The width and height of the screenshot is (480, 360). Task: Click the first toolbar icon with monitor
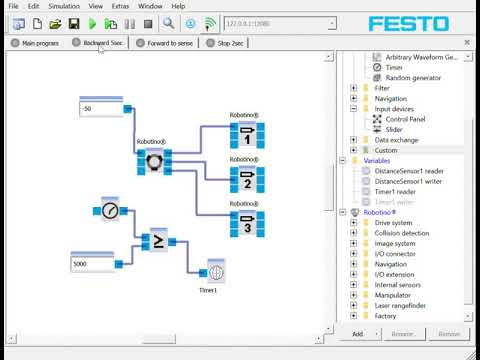point(18,24)
